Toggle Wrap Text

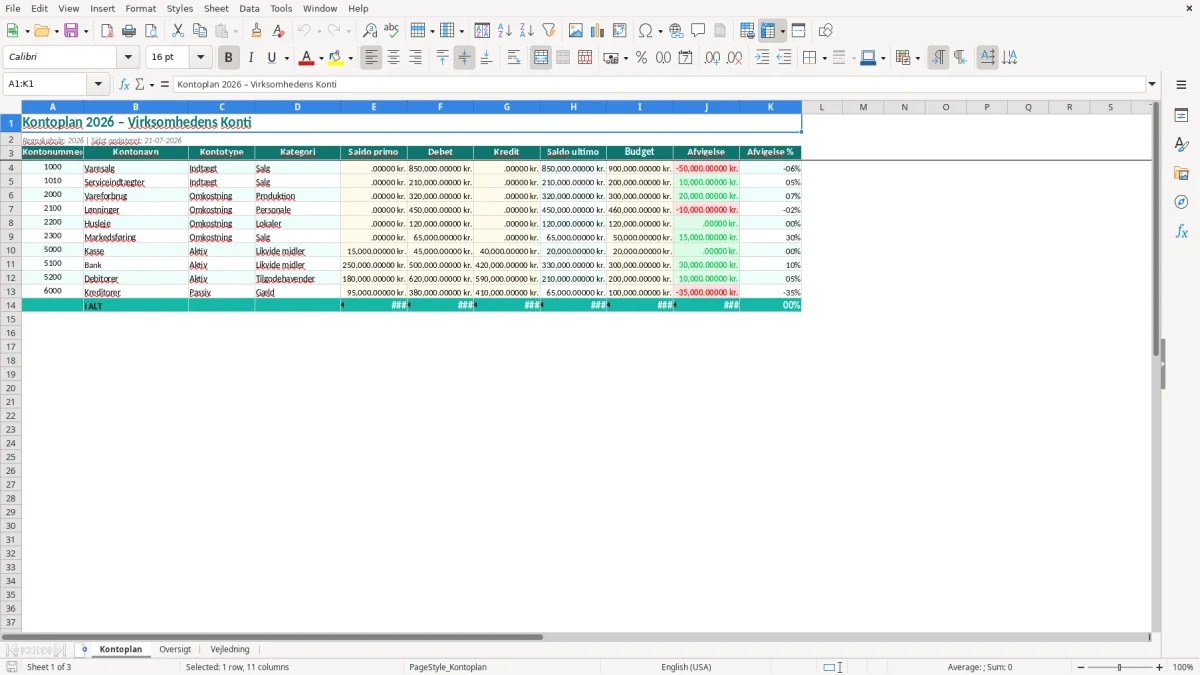(514, 58)
